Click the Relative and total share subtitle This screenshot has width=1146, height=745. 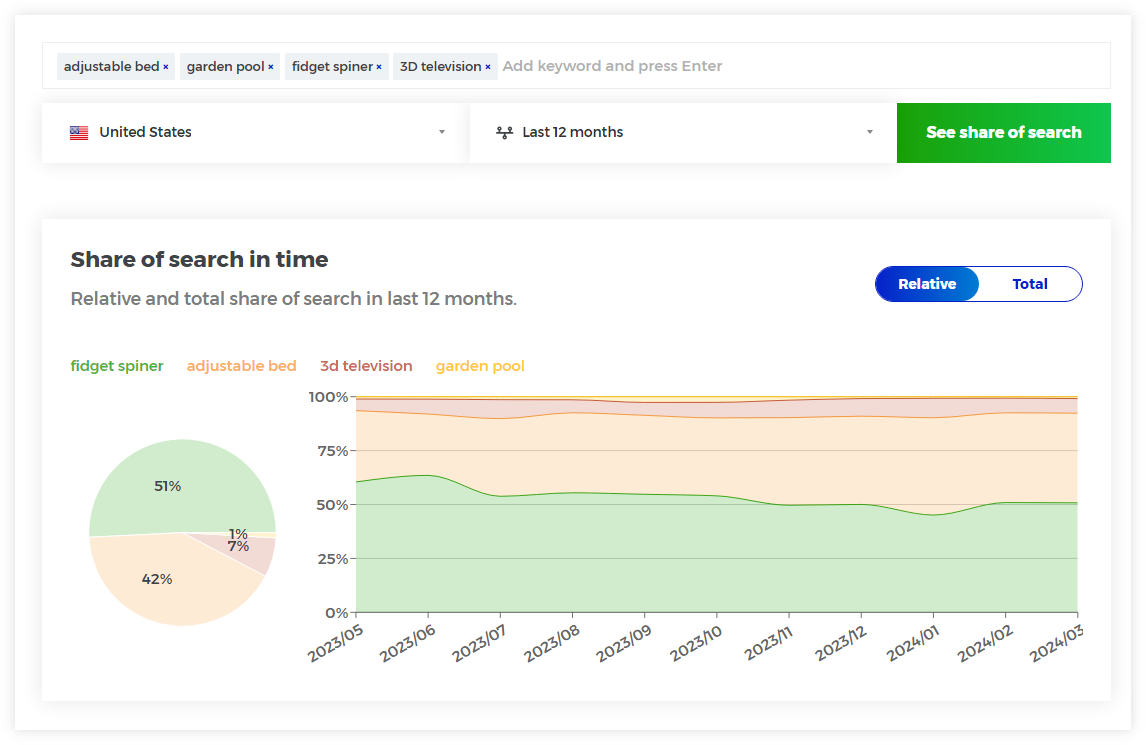click(x=293, y=299)
